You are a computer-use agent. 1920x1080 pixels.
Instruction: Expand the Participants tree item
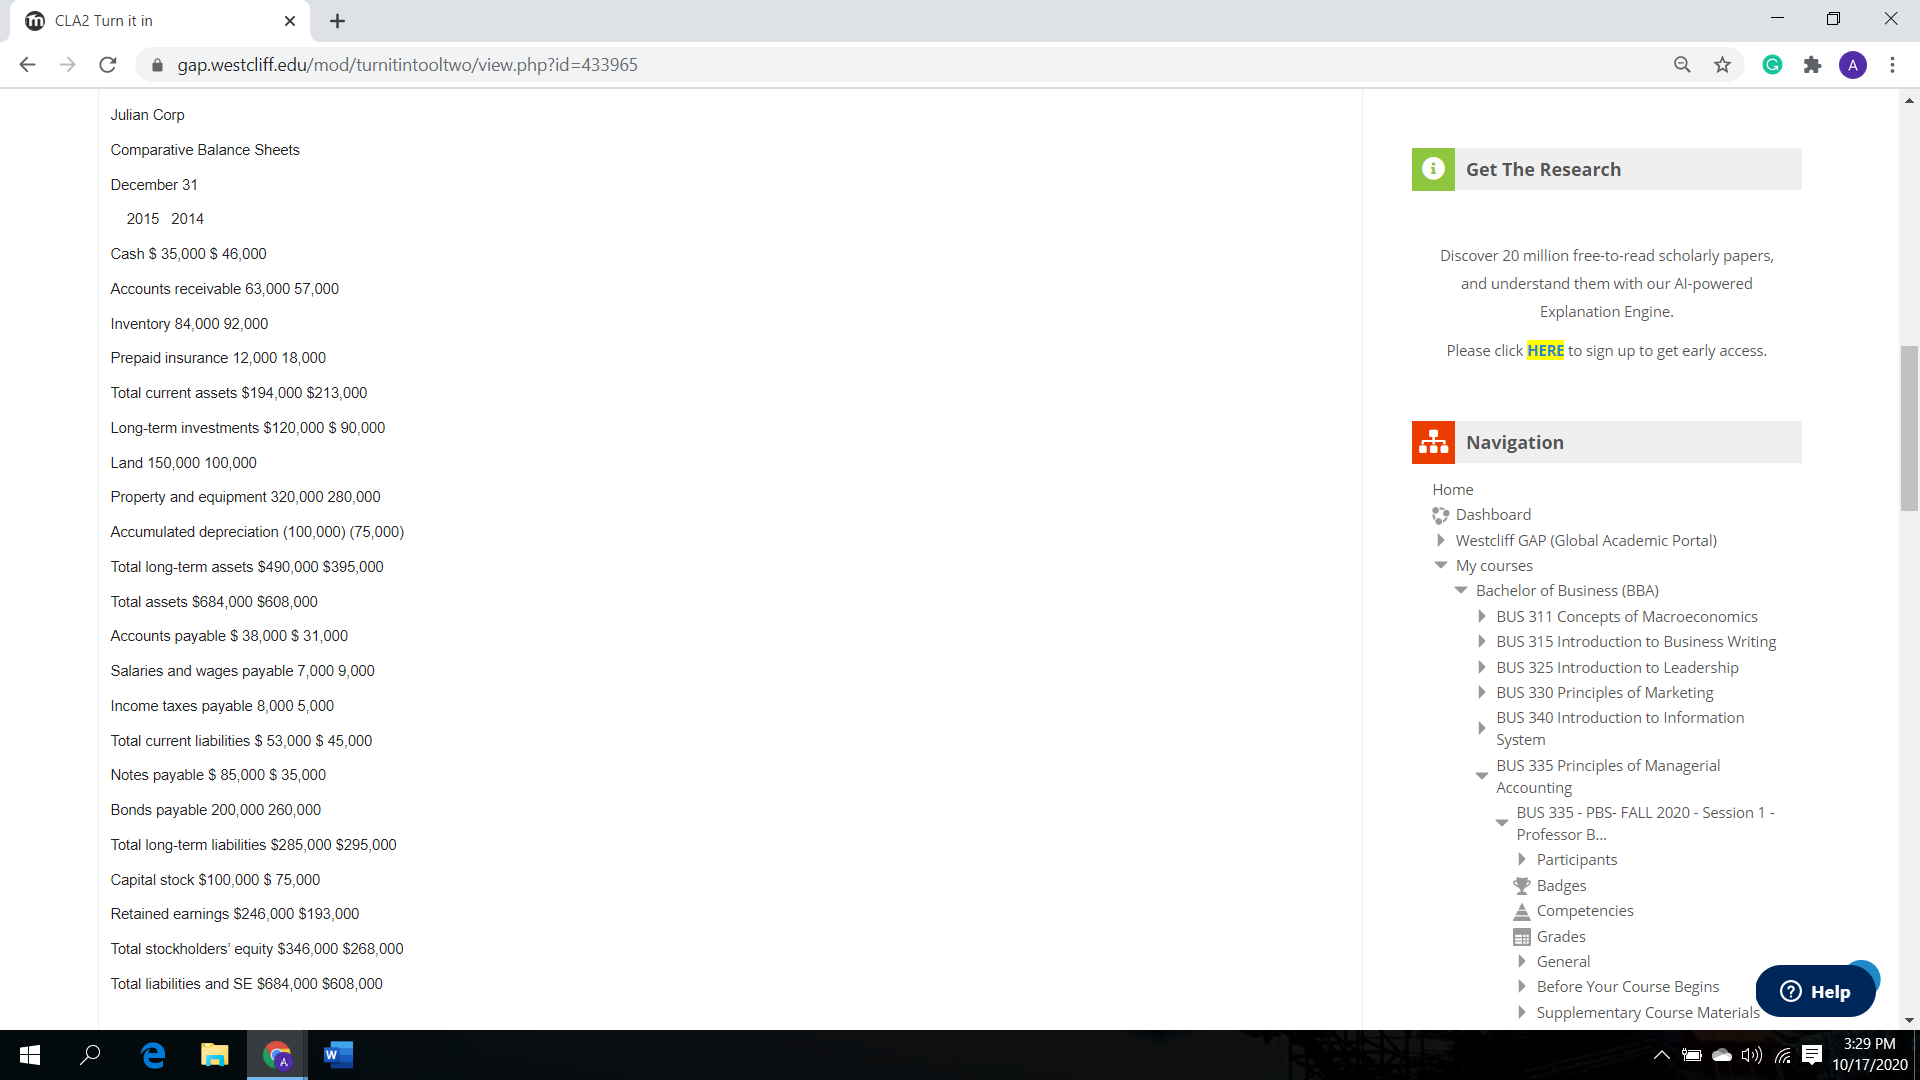pos(1521,860)
